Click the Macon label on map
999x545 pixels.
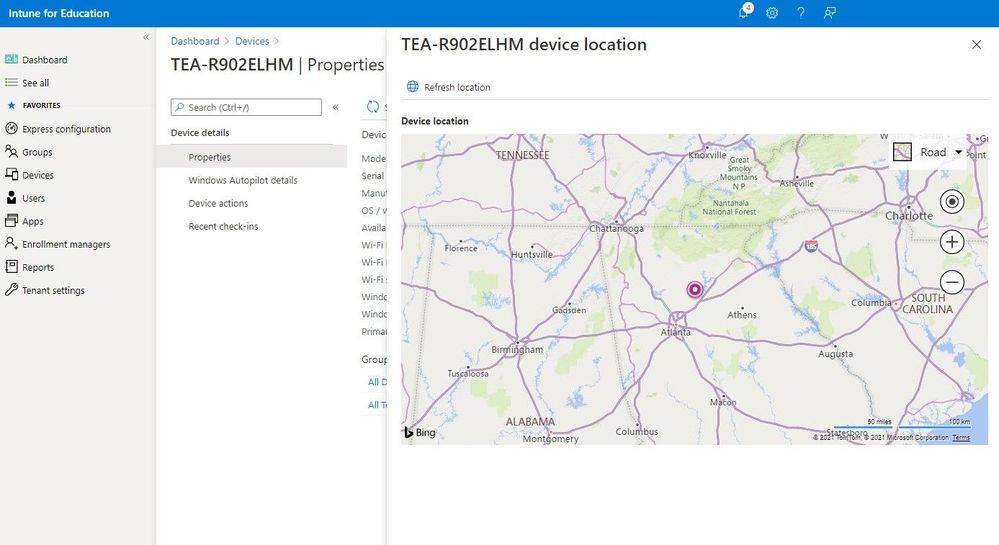tap(723, 402)
